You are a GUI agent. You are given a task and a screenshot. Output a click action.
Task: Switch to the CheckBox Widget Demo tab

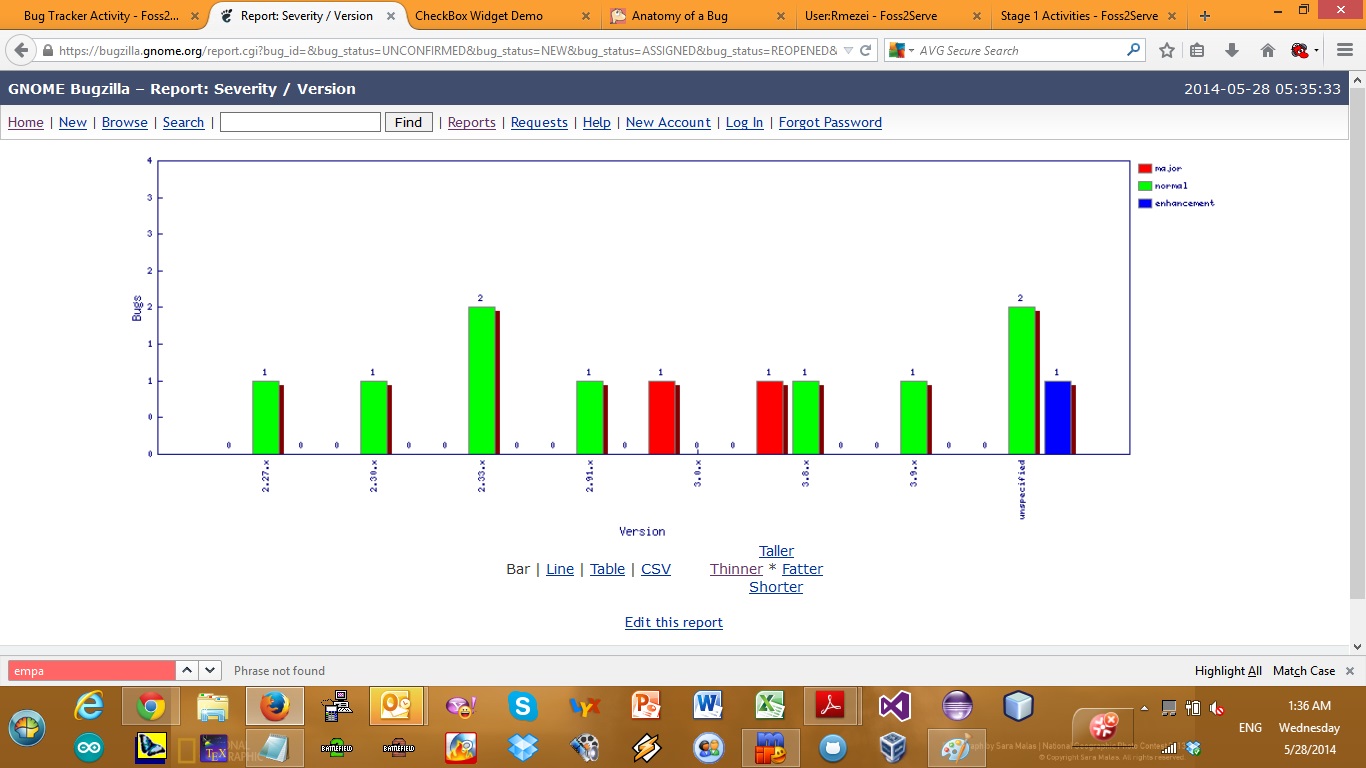click(x=479, y=16)
